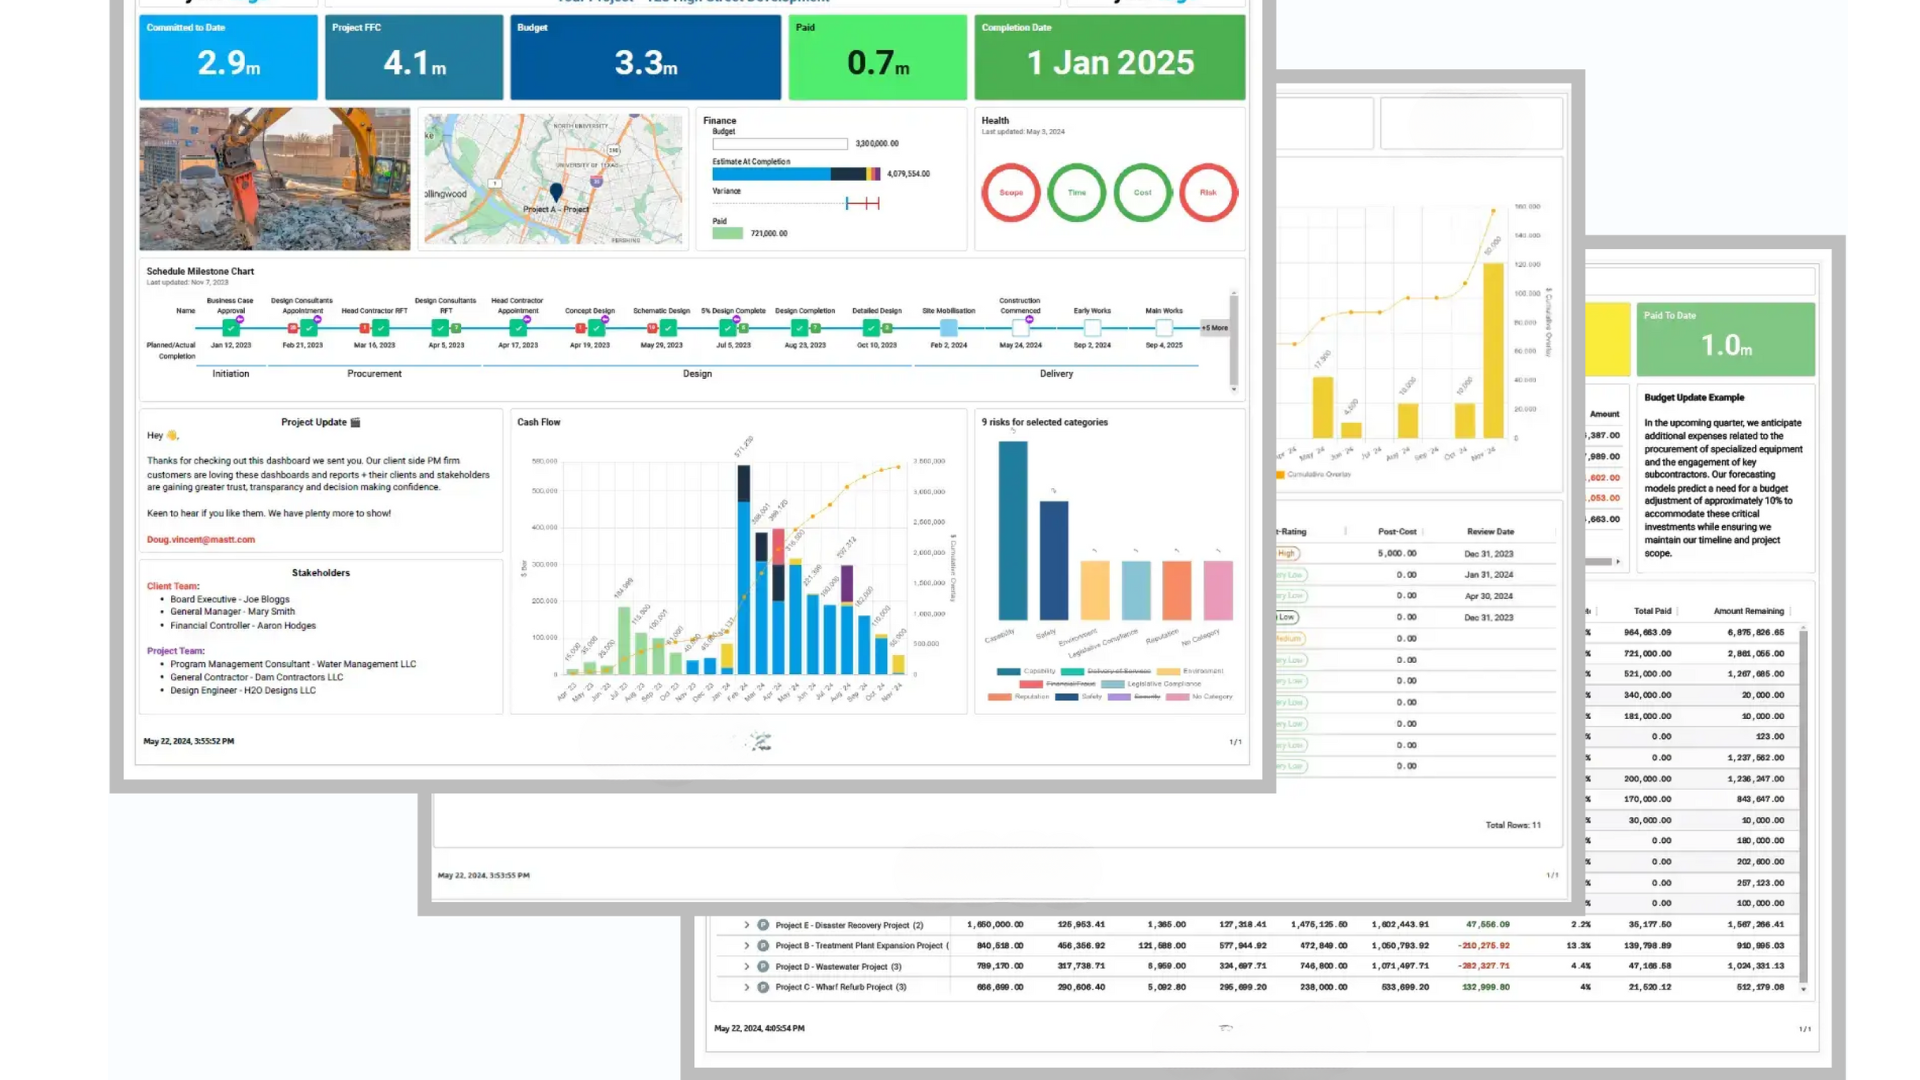Click the P icon beside Project C

point(763,987)
